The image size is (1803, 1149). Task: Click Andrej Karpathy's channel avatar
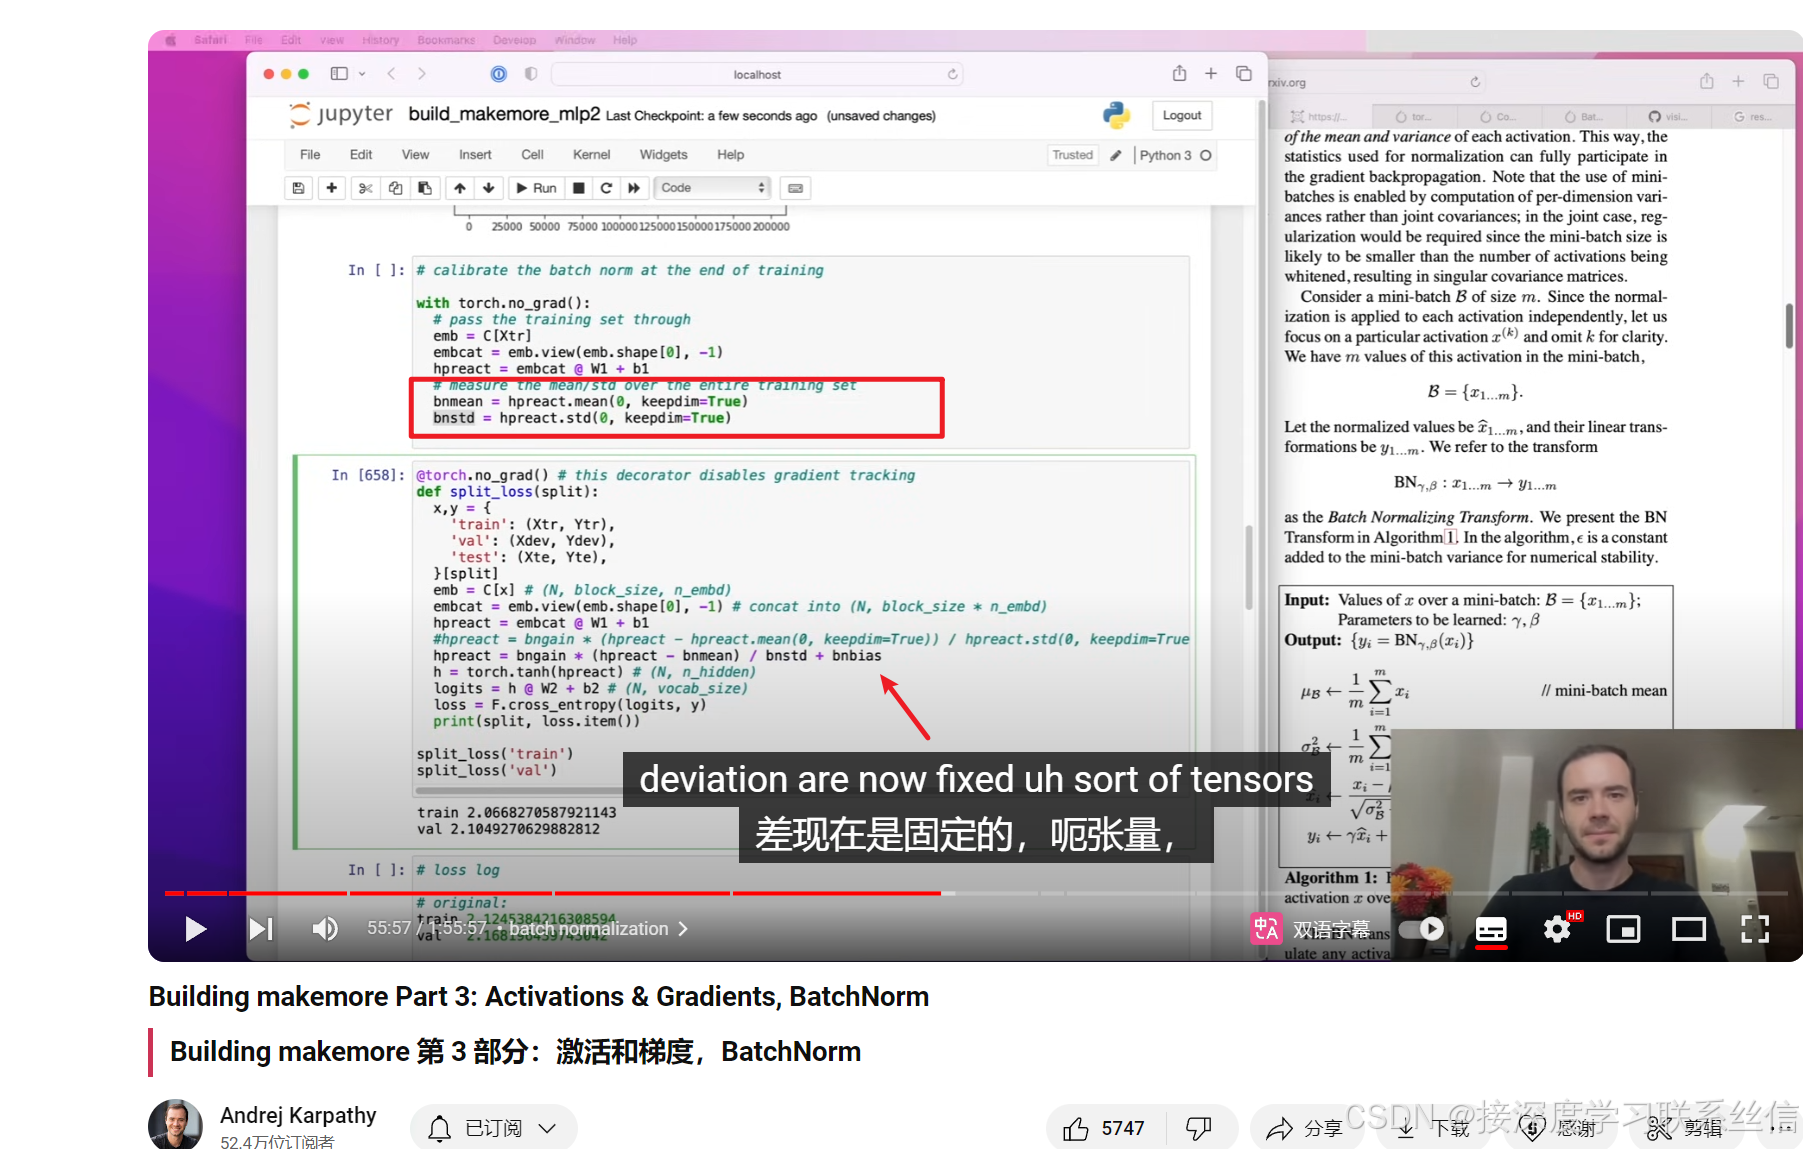(x=176, y=1125)
